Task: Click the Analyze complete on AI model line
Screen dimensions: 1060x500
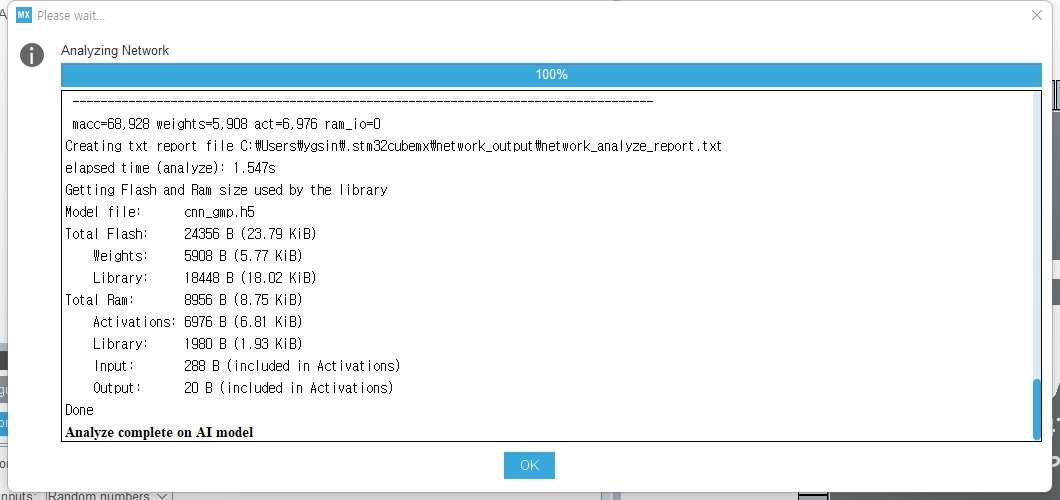Action: (159, 432)
